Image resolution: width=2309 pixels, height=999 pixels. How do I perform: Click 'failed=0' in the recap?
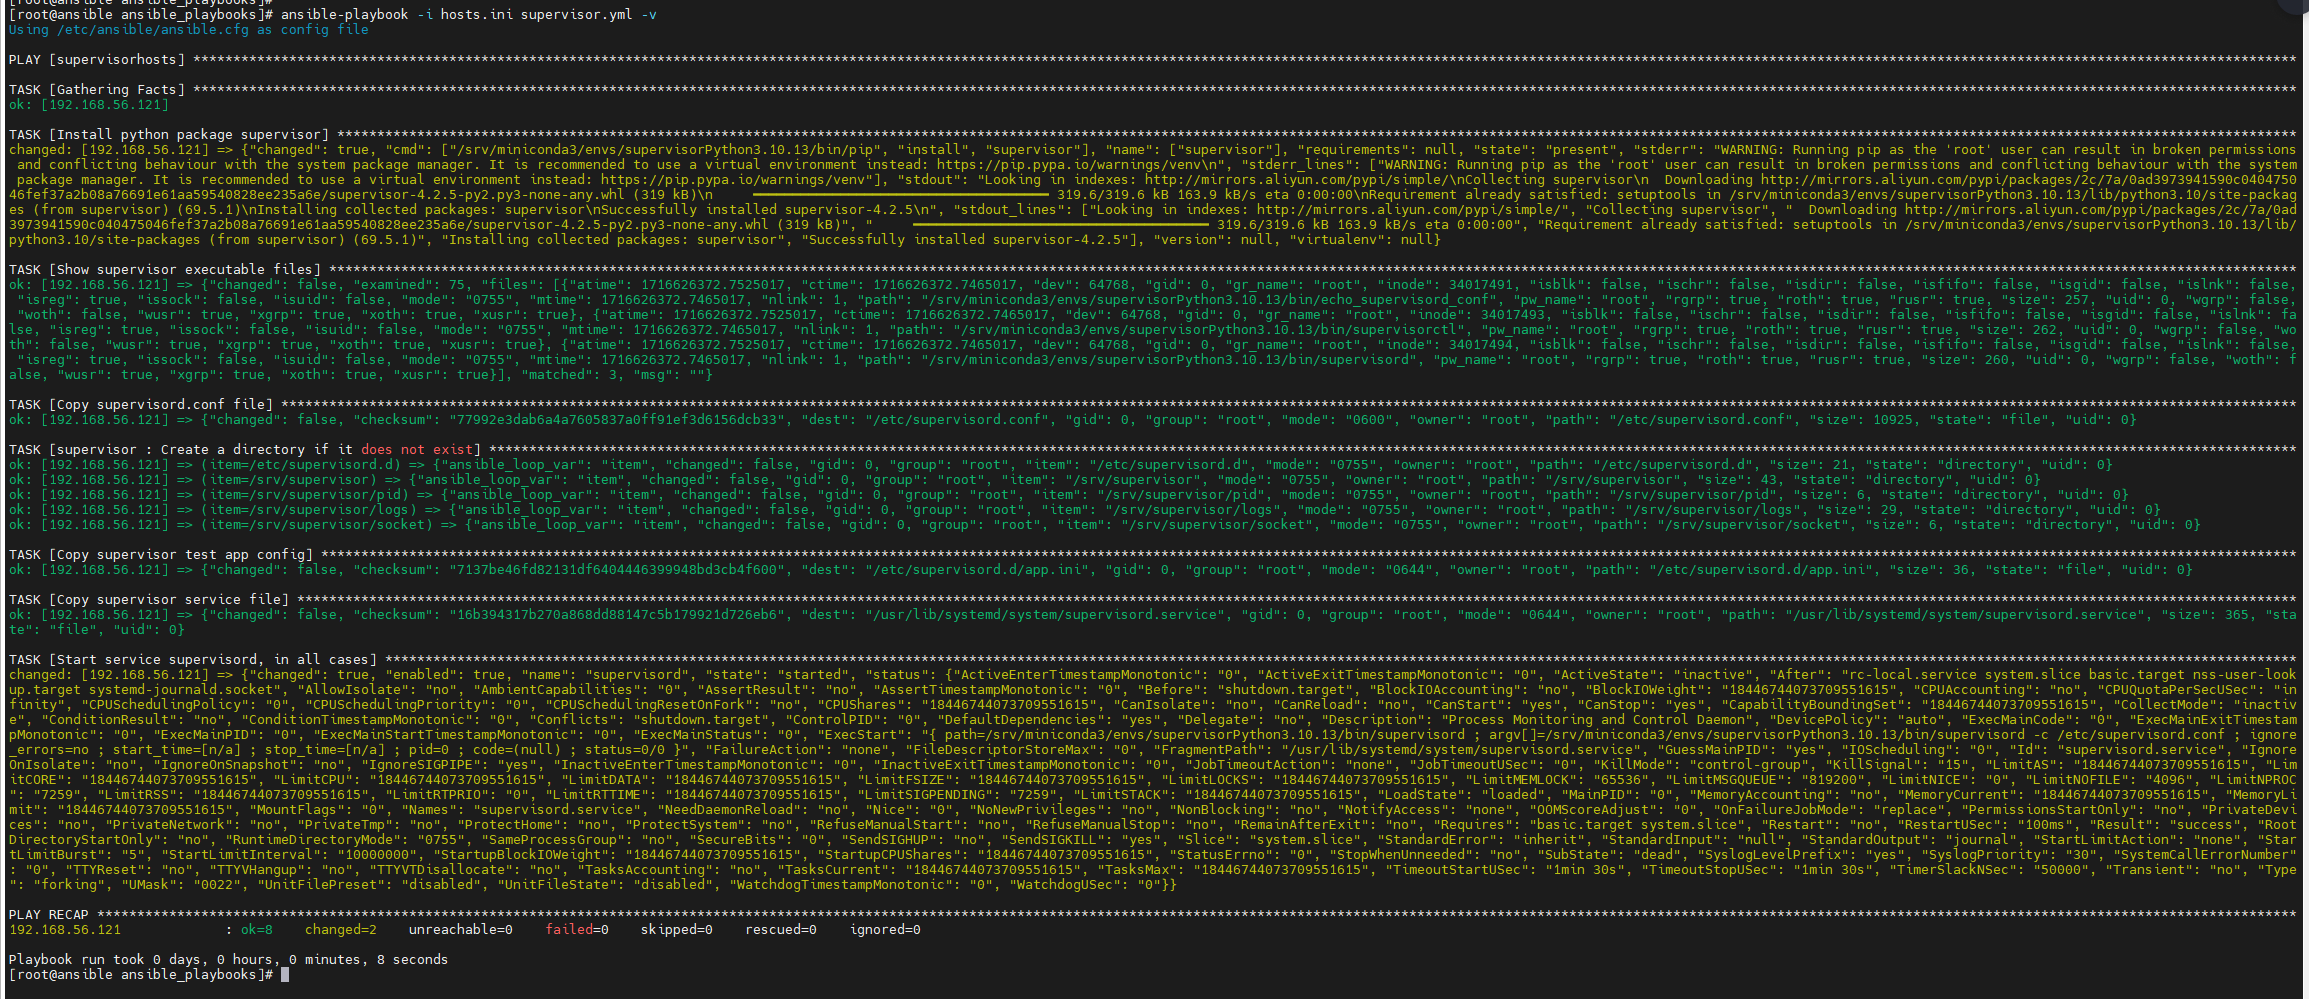click(x=577, y=930)
